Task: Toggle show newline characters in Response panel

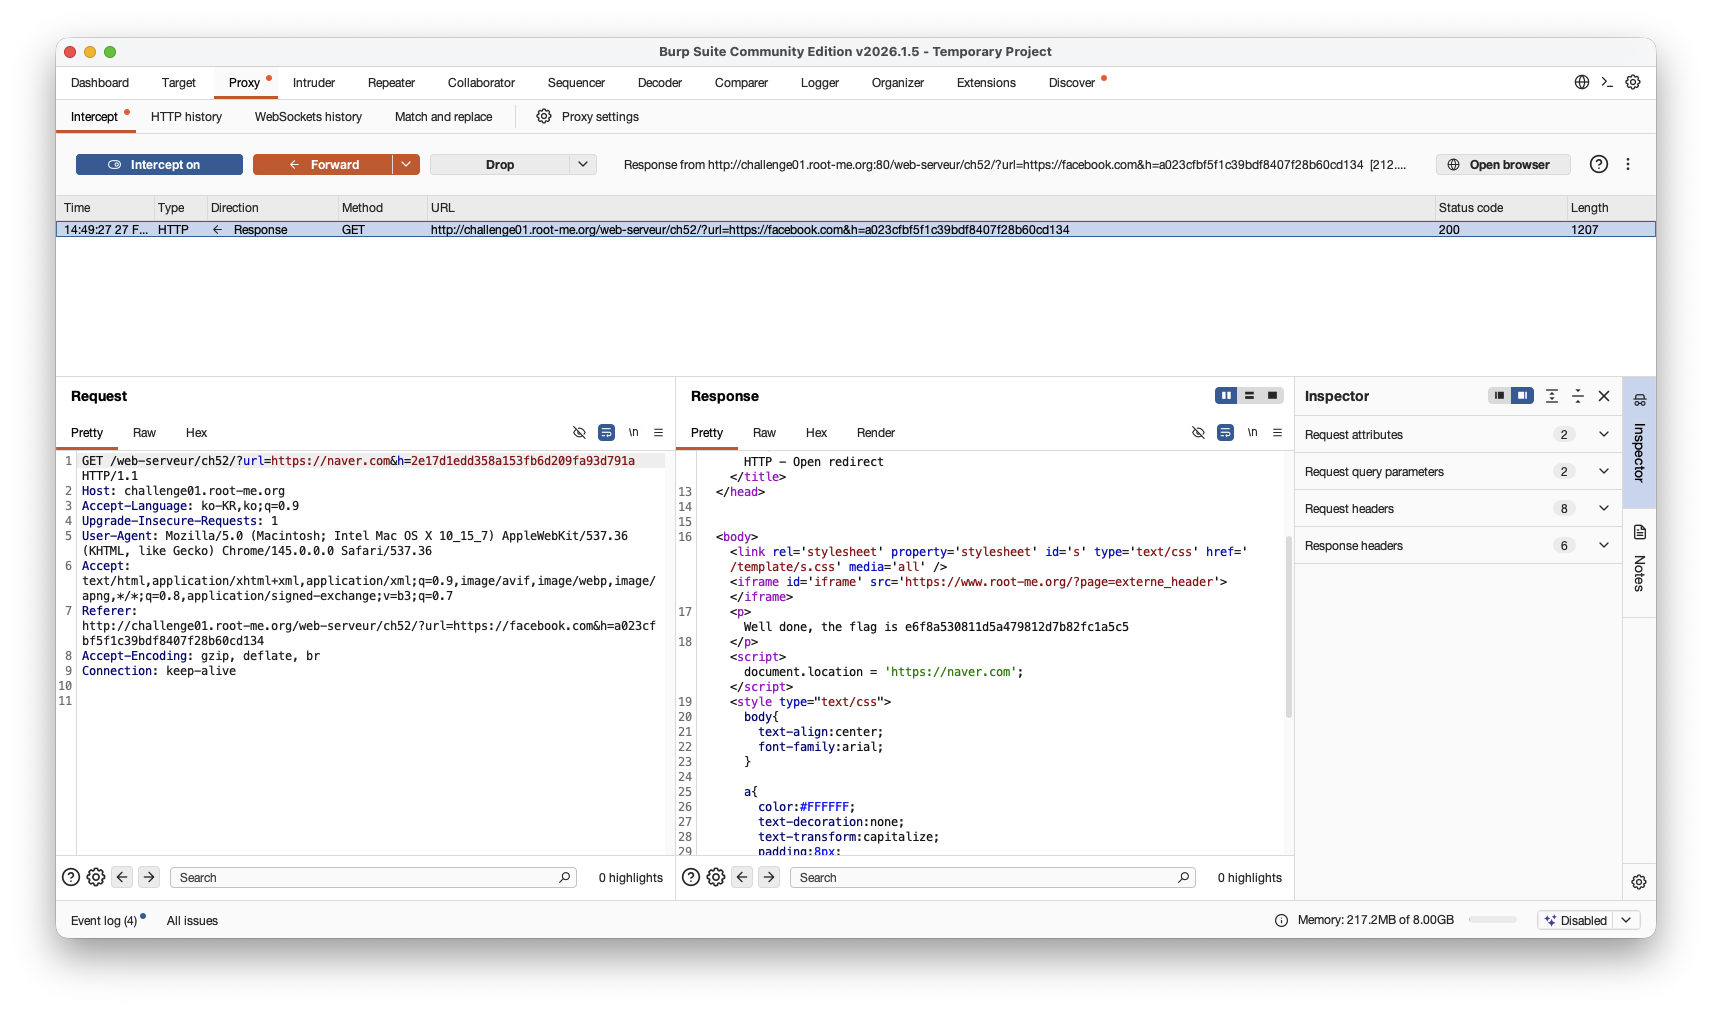Action: click(1252, 432)
